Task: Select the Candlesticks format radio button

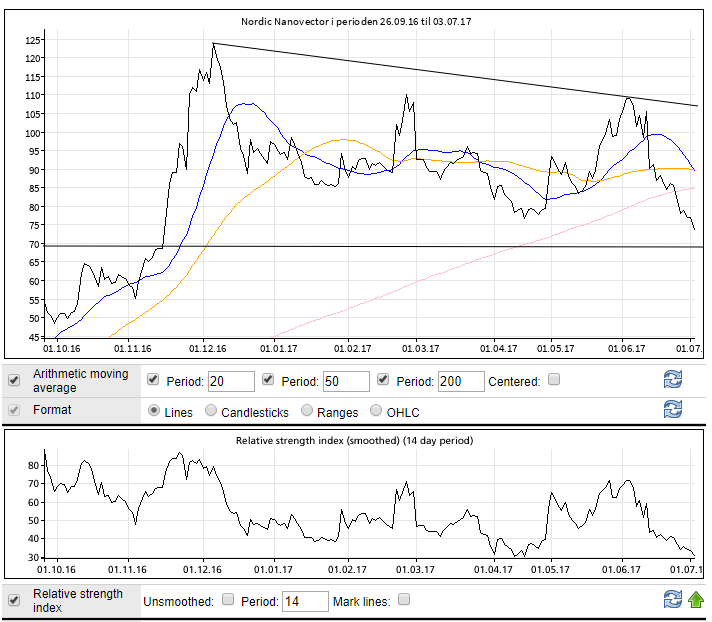Action: pyautogui.click(x=211, y=410)
